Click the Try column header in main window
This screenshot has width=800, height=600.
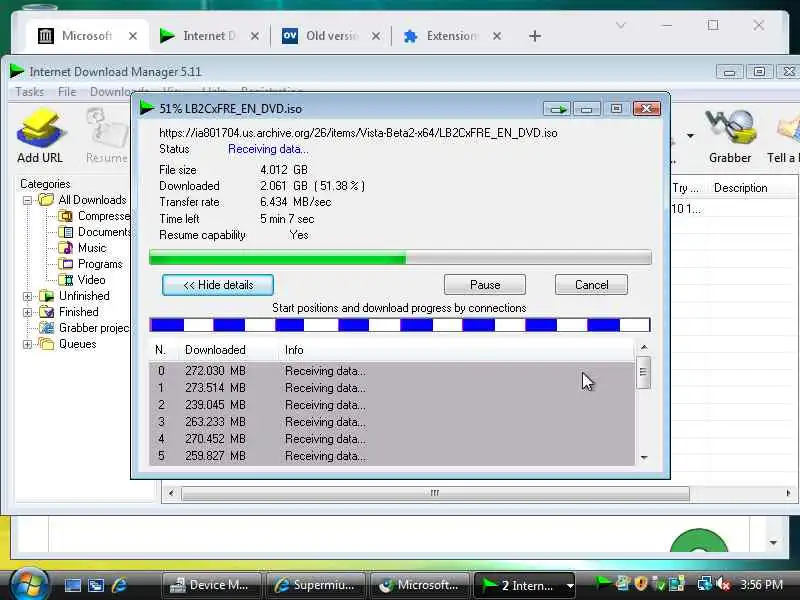coord(685,188)
